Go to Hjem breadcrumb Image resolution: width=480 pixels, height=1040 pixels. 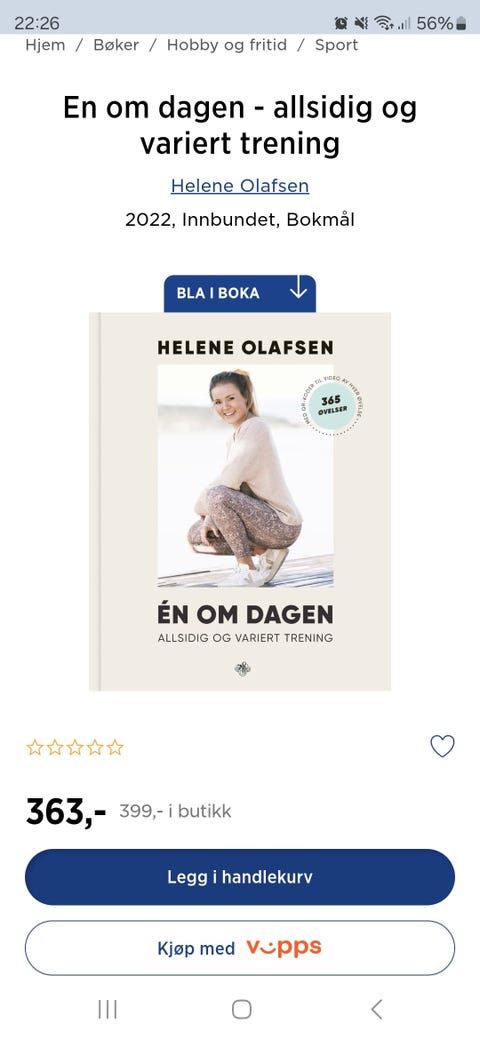[46, 45]
